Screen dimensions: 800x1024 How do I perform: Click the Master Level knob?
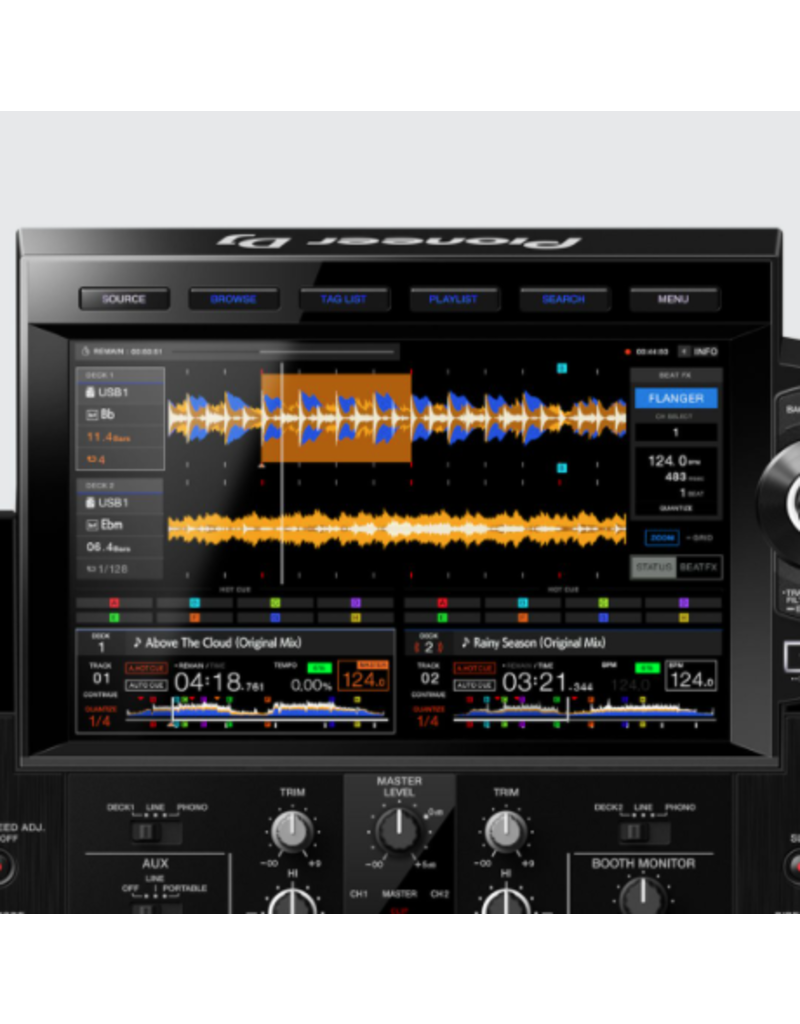point(399,829)
